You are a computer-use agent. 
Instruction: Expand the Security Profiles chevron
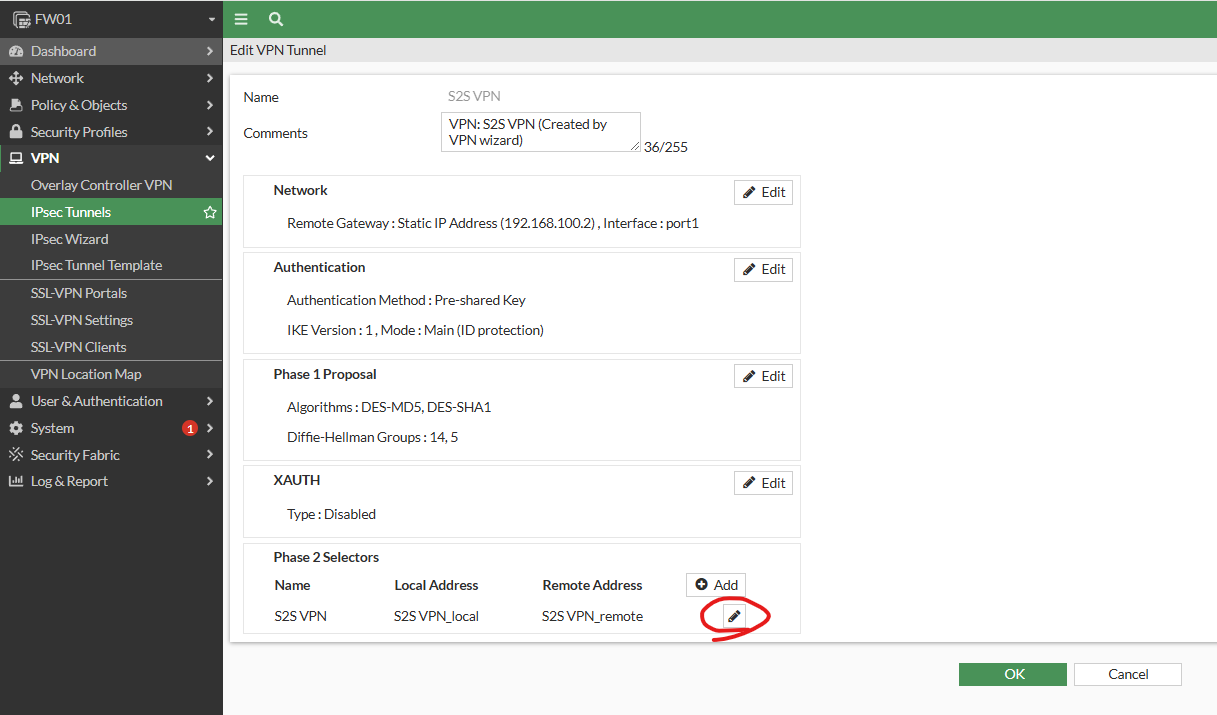click(x=210, y=132)
